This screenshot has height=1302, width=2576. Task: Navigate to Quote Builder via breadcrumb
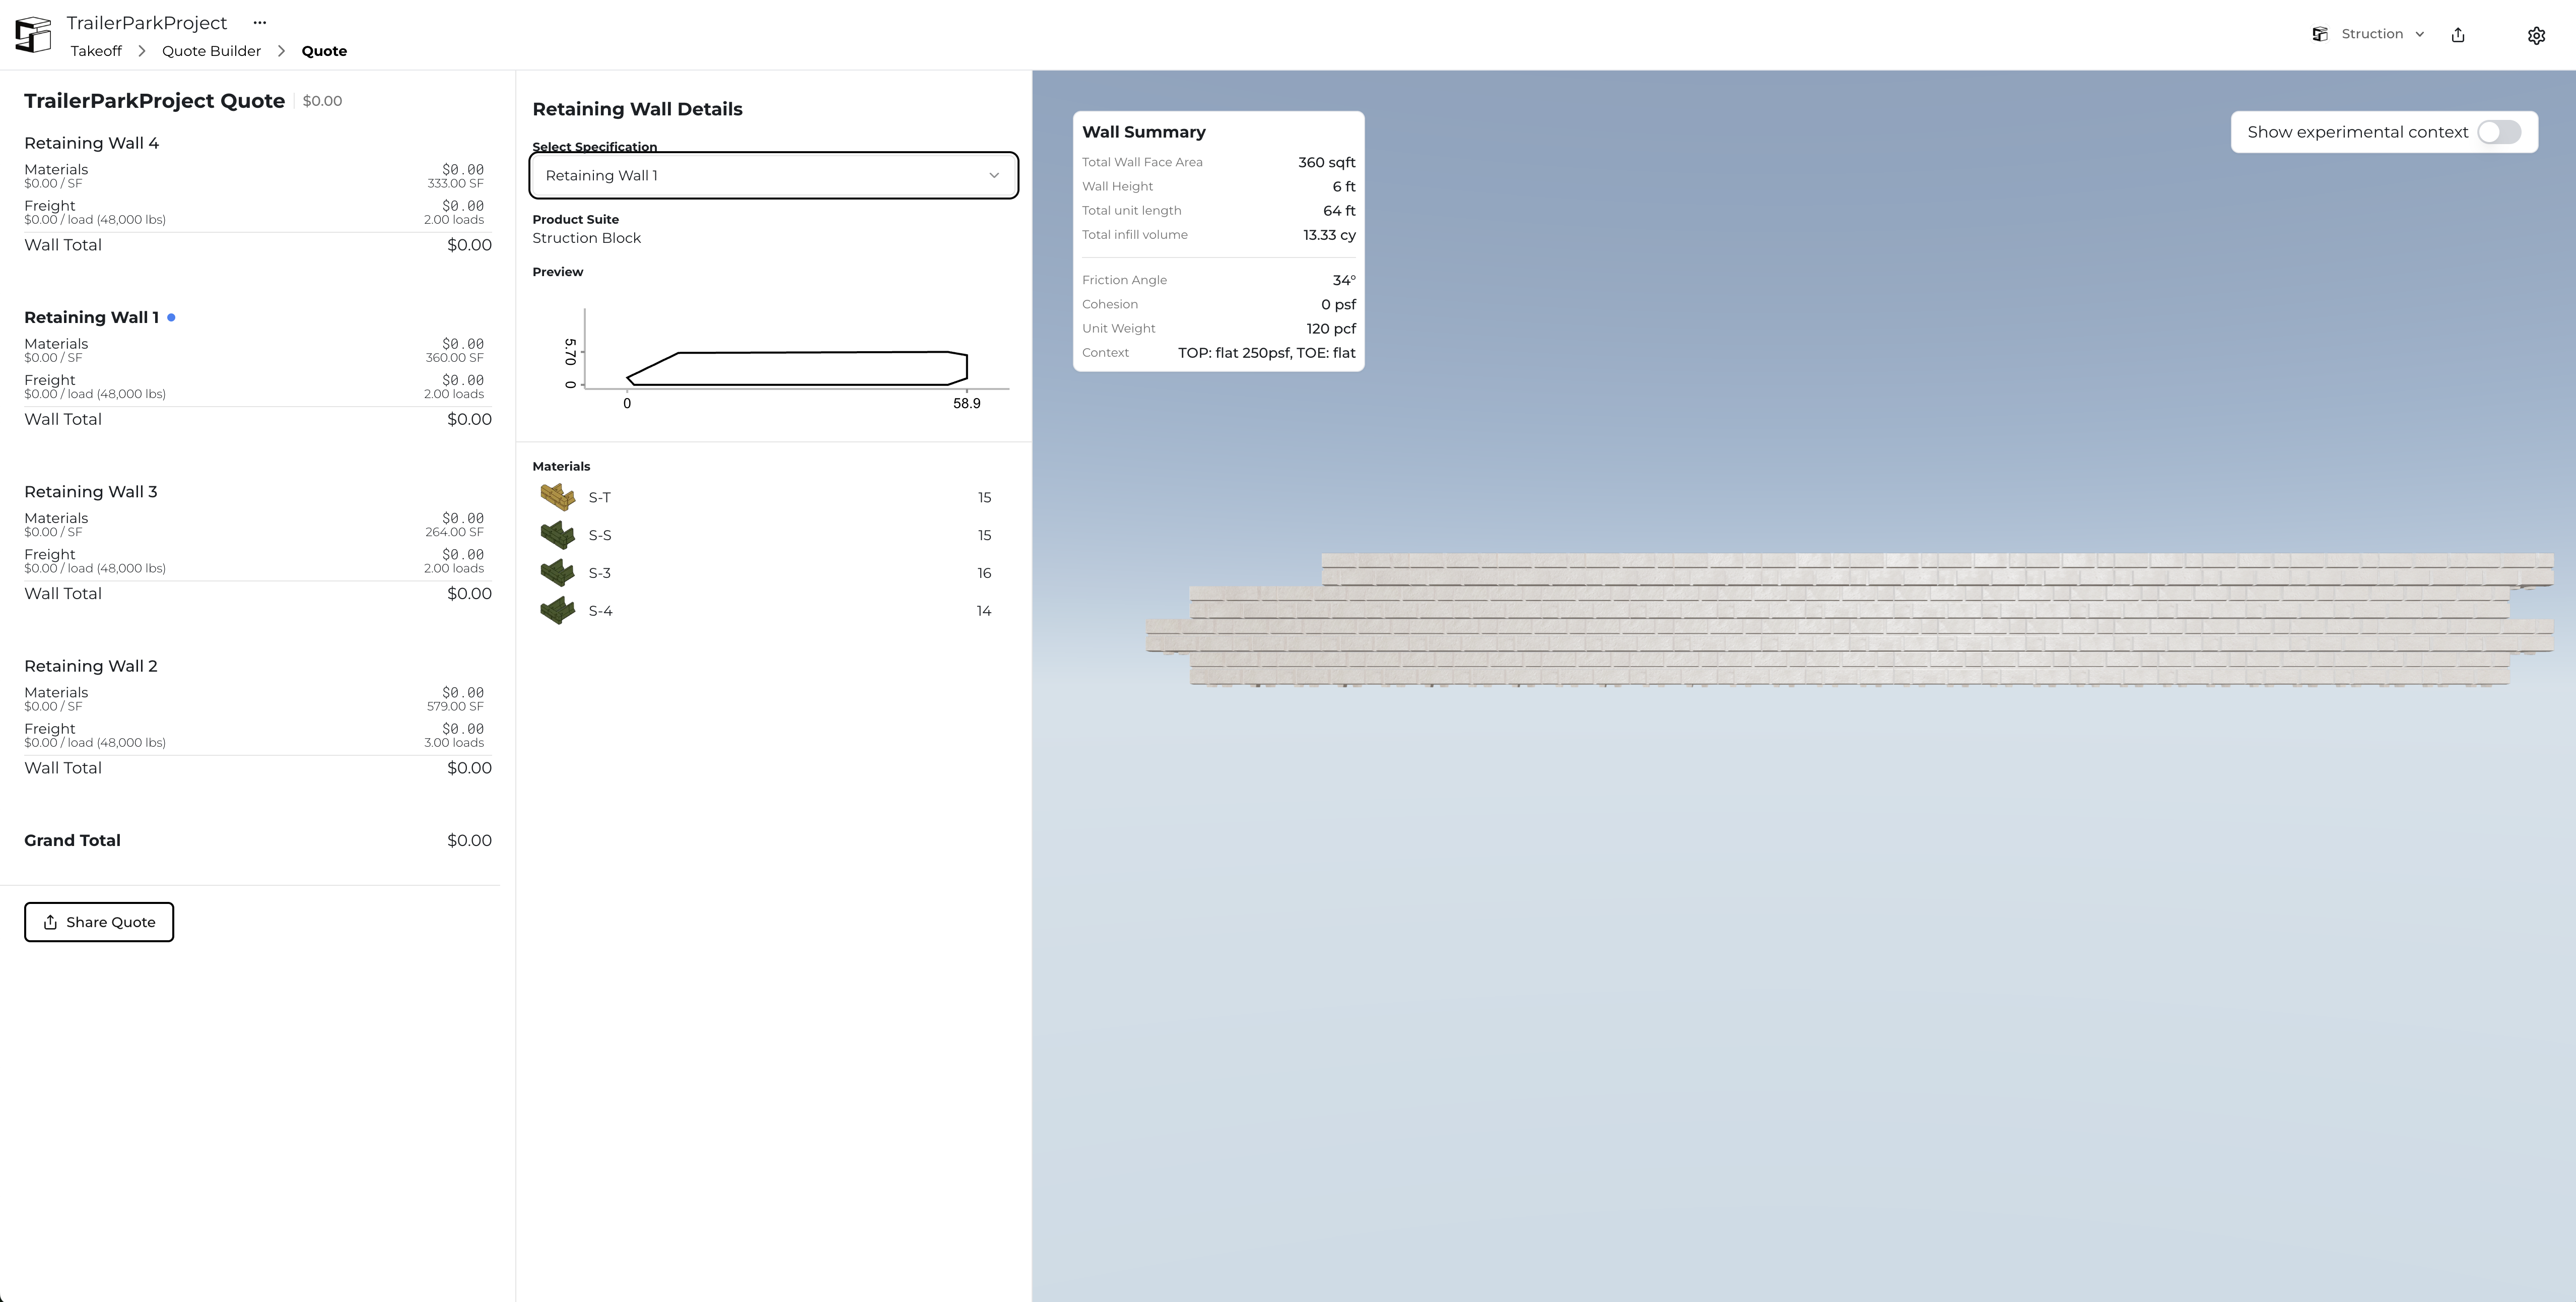point(210,50)
